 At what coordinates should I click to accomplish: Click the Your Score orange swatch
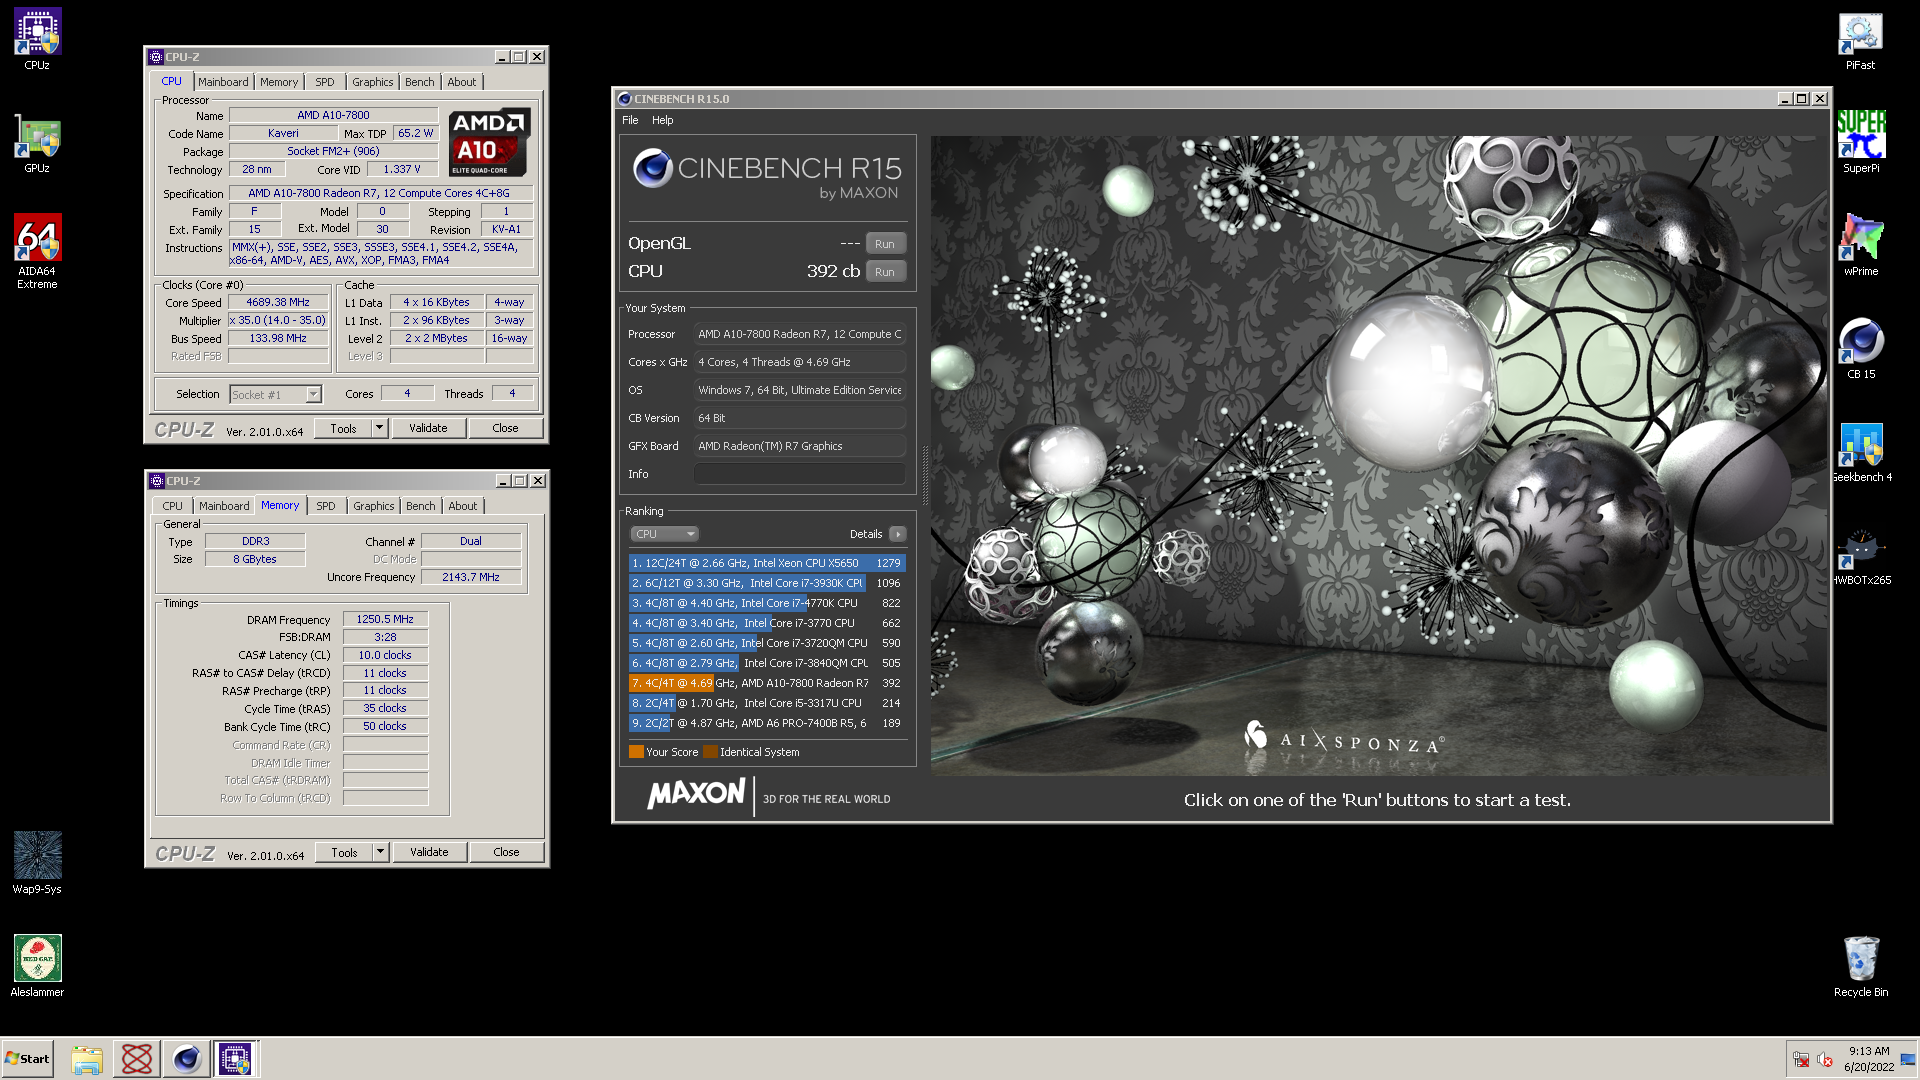click(x=636, y=752)
